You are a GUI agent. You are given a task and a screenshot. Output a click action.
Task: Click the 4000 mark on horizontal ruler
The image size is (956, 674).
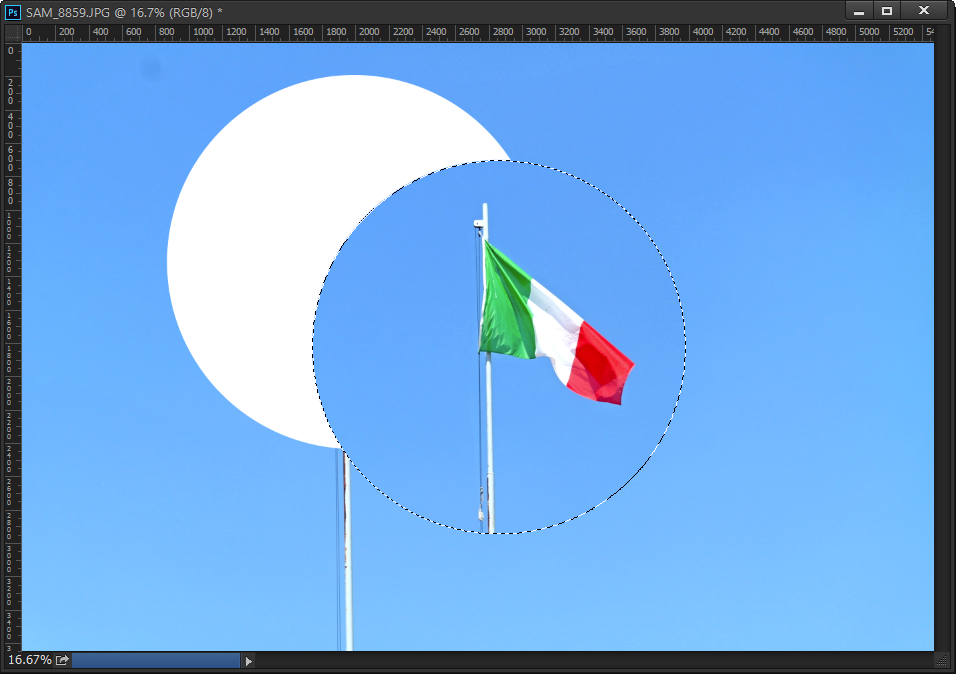[x=702, y=32]
